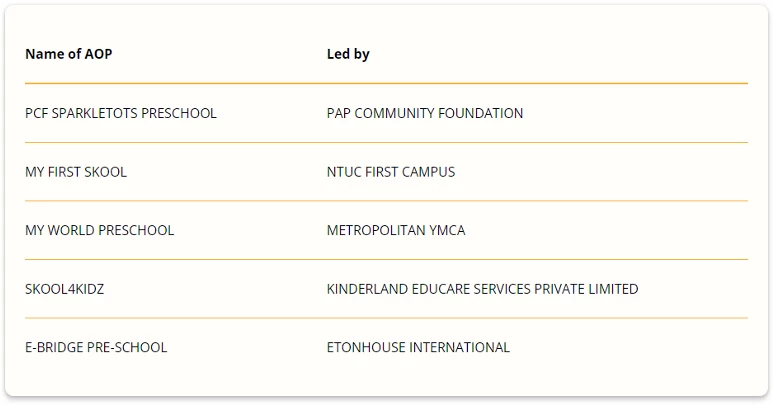Select the METROPOLITAN YMCA cell
This screenshot has width=774, height=406.
click(x=396, y=230)
